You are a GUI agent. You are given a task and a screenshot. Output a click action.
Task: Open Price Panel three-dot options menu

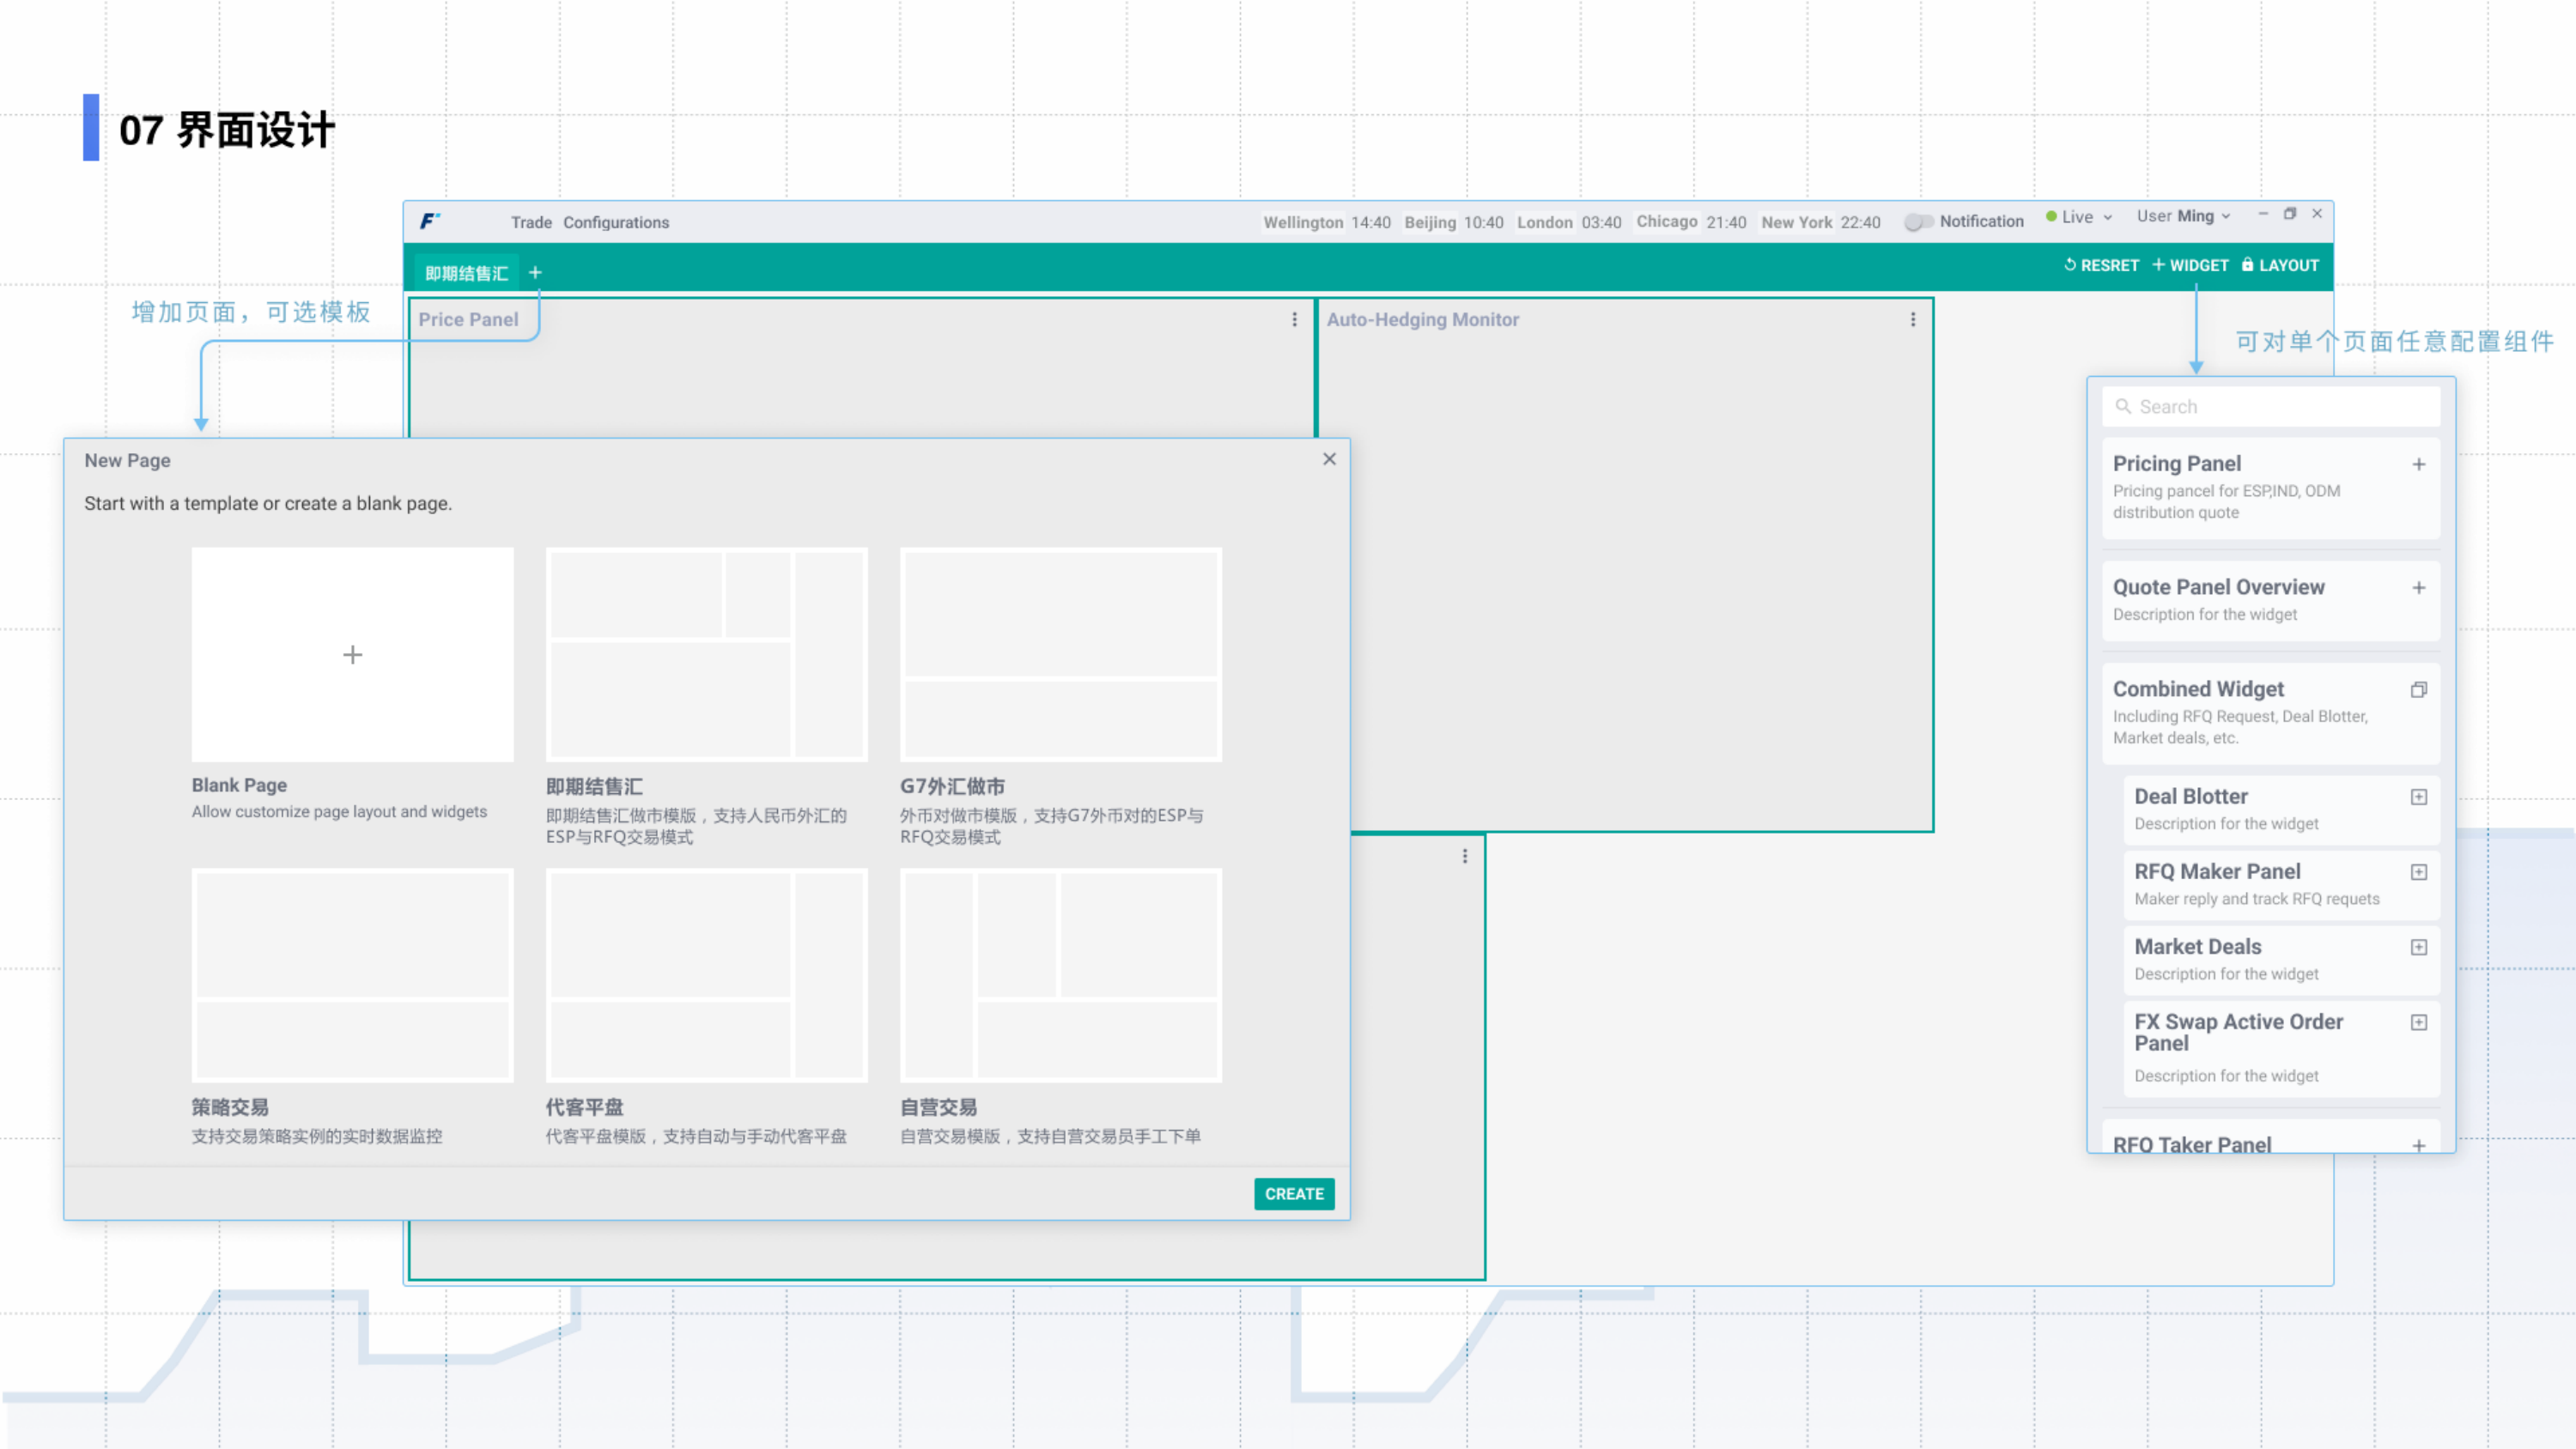point(1294,319)
